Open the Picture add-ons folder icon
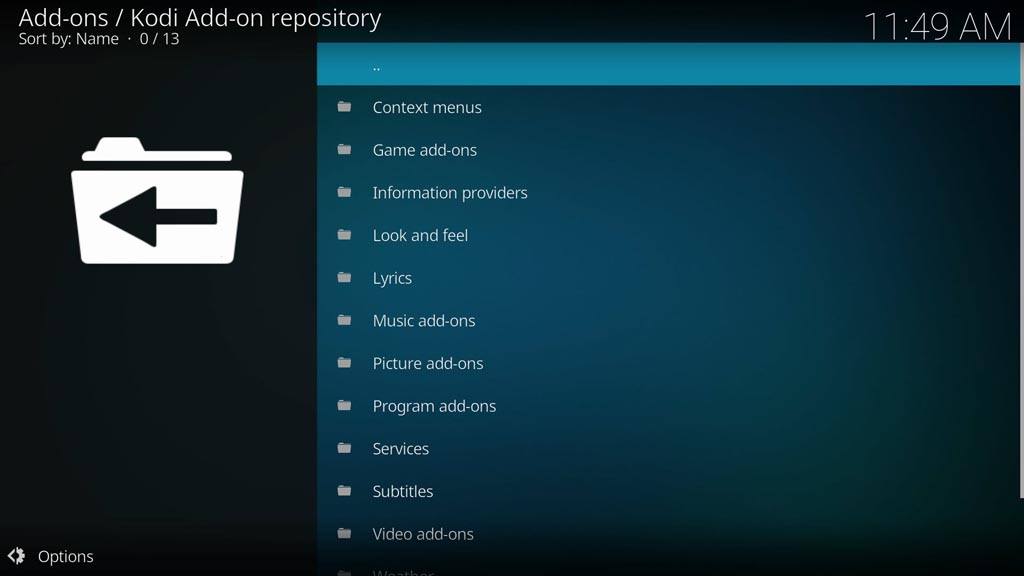1024x576 pixels. (x=344, y=362)
